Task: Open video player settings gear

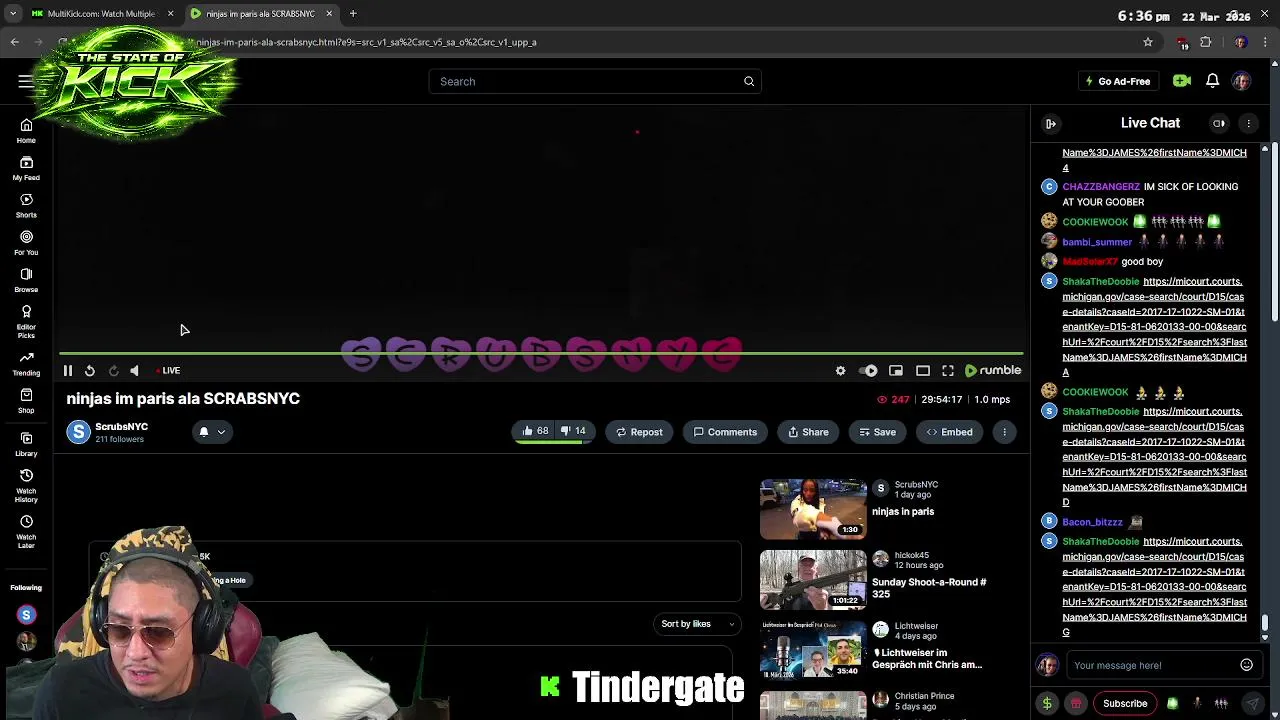Action: (x=840, y=371)
